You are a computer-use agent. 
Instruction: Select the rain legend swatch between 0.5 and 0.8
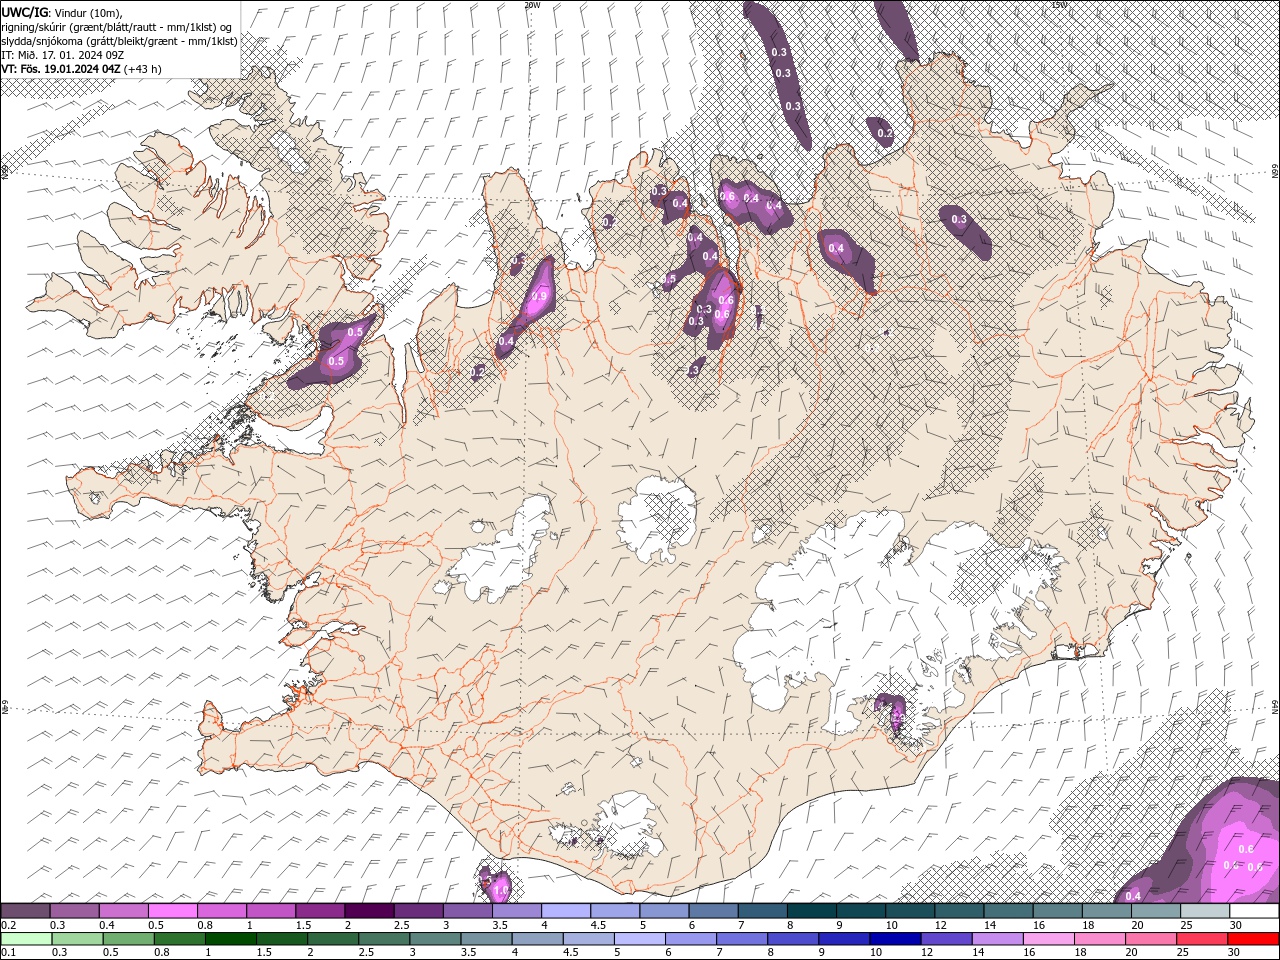click(129, 939)
